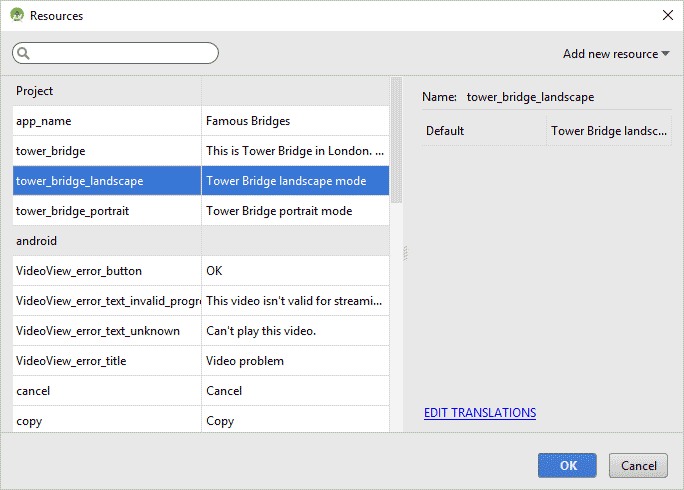Click the Android Studio icon in title bar
Image resolution: width=684 pixels, height=490 pixels.
click(16, 15)
